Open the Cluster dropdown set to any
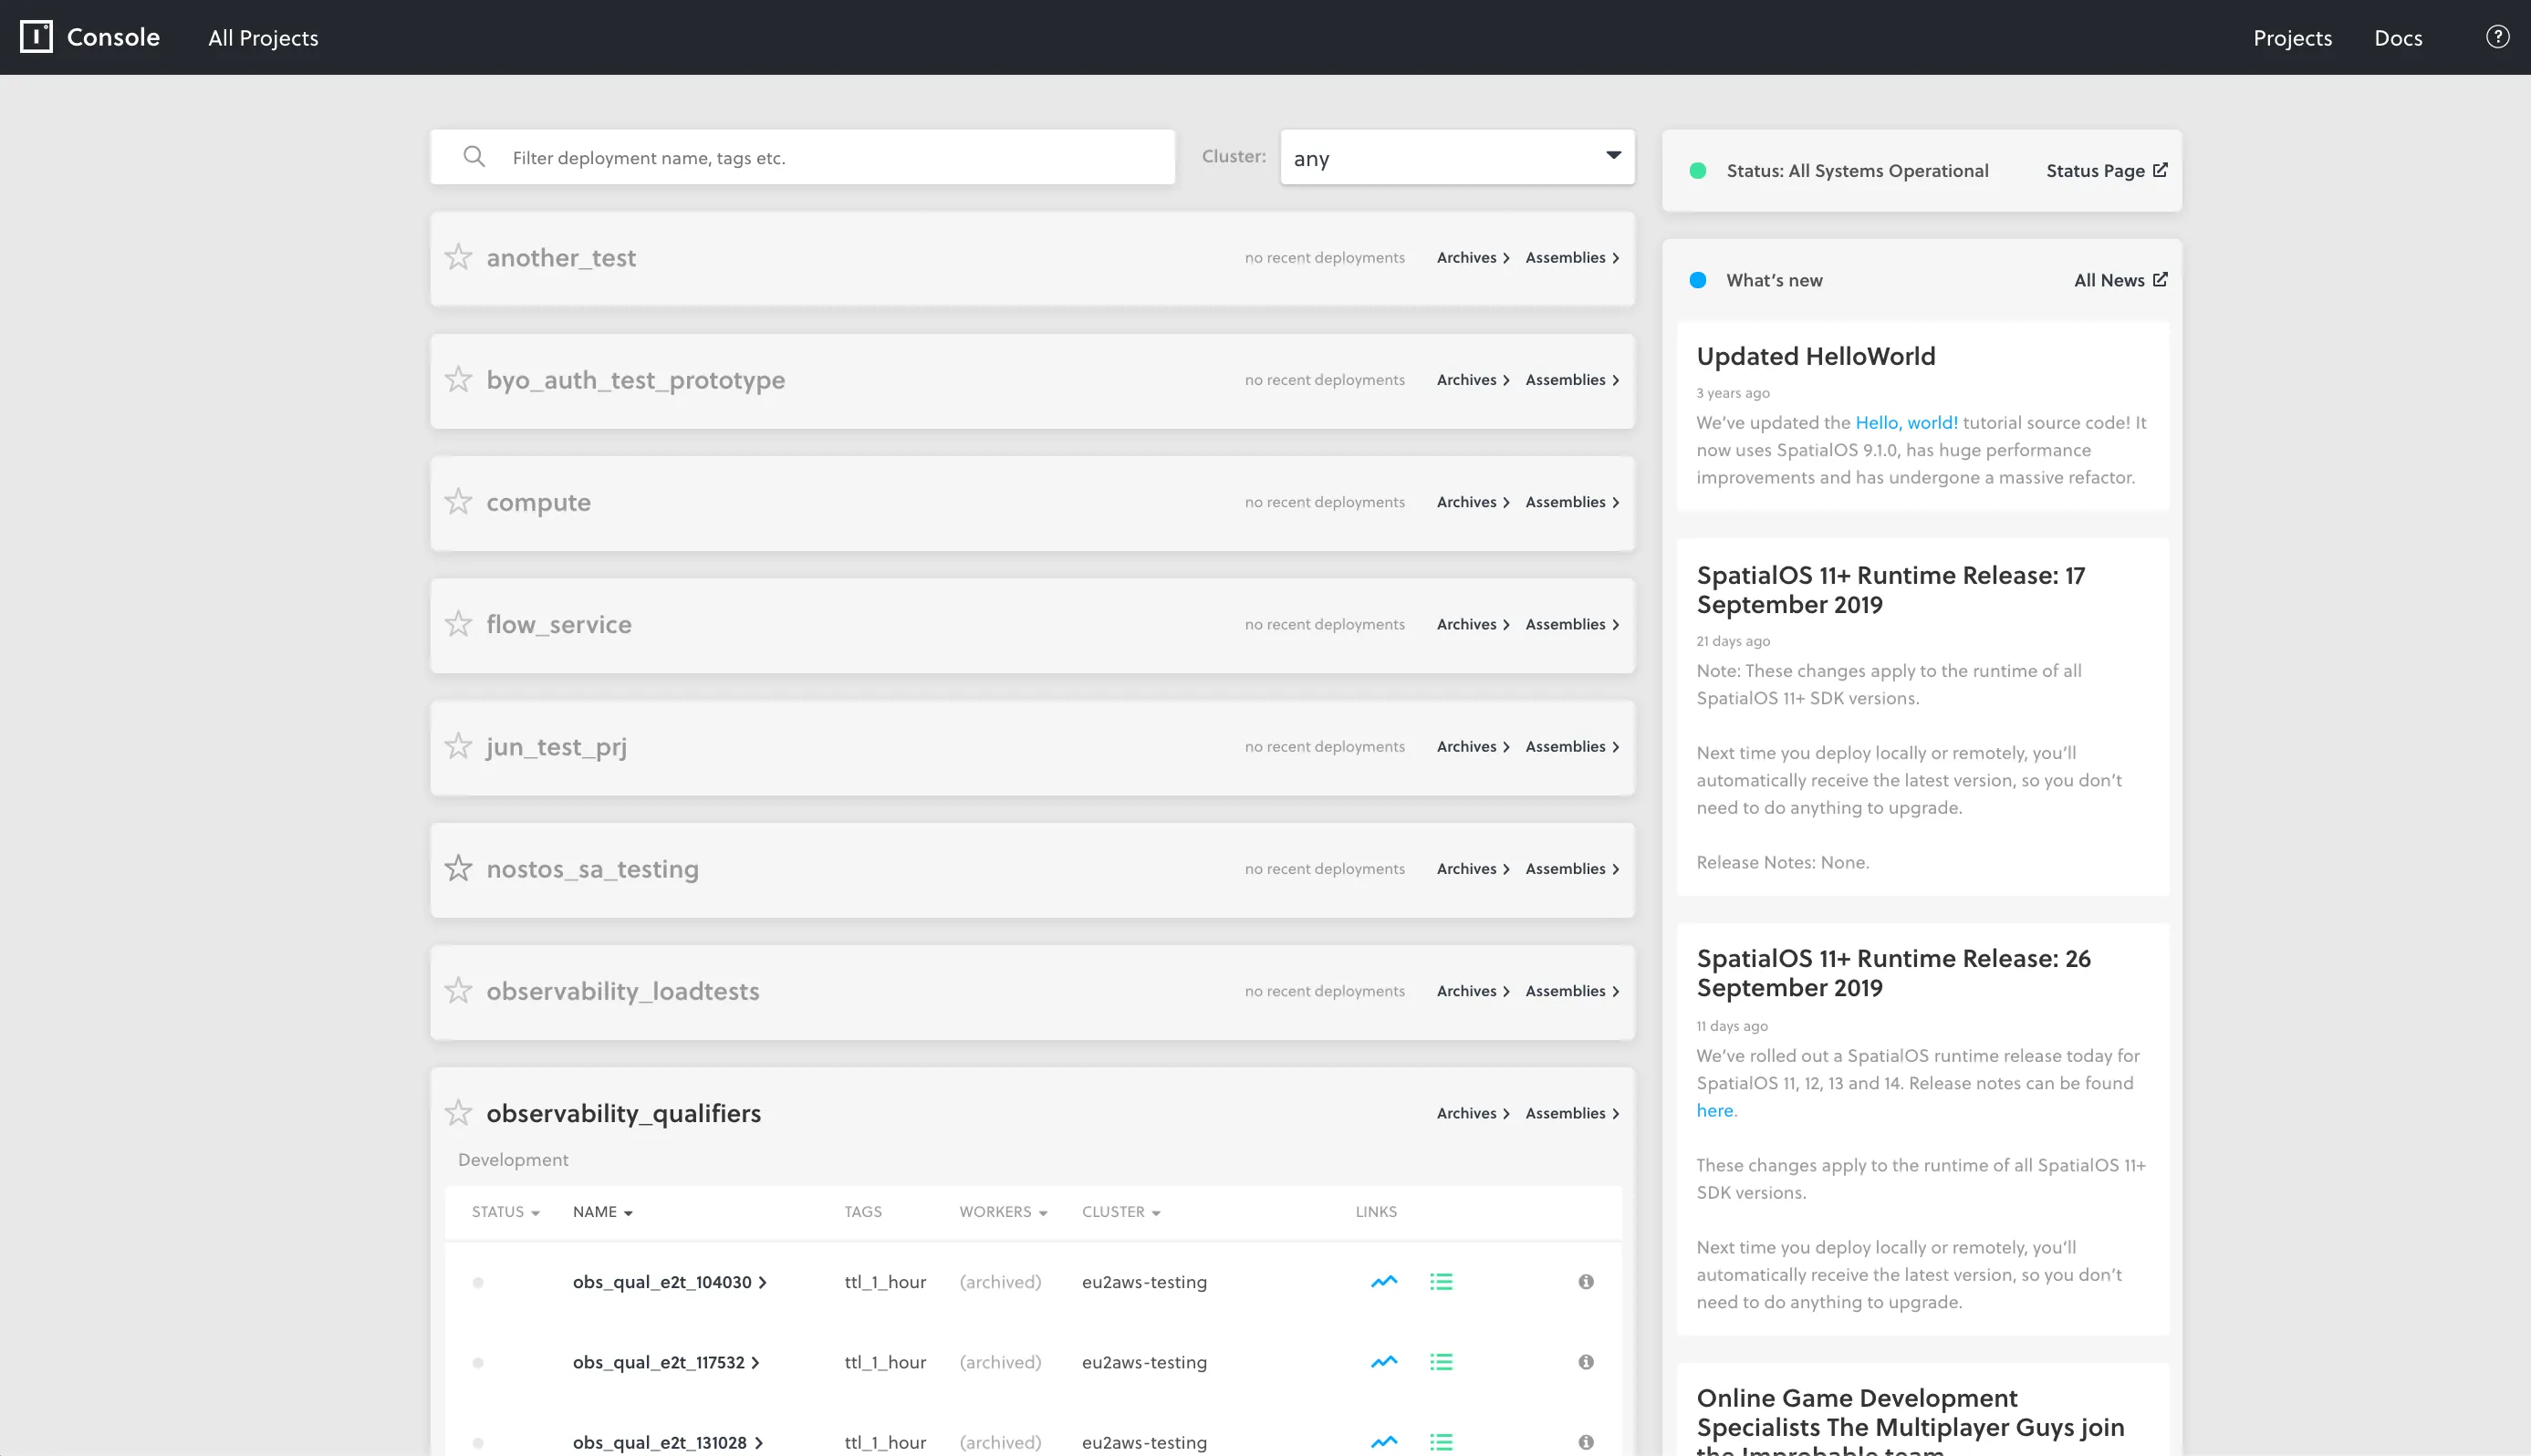The width and height of the screenshot is (2531, 1456). (x=1457, y=157)
